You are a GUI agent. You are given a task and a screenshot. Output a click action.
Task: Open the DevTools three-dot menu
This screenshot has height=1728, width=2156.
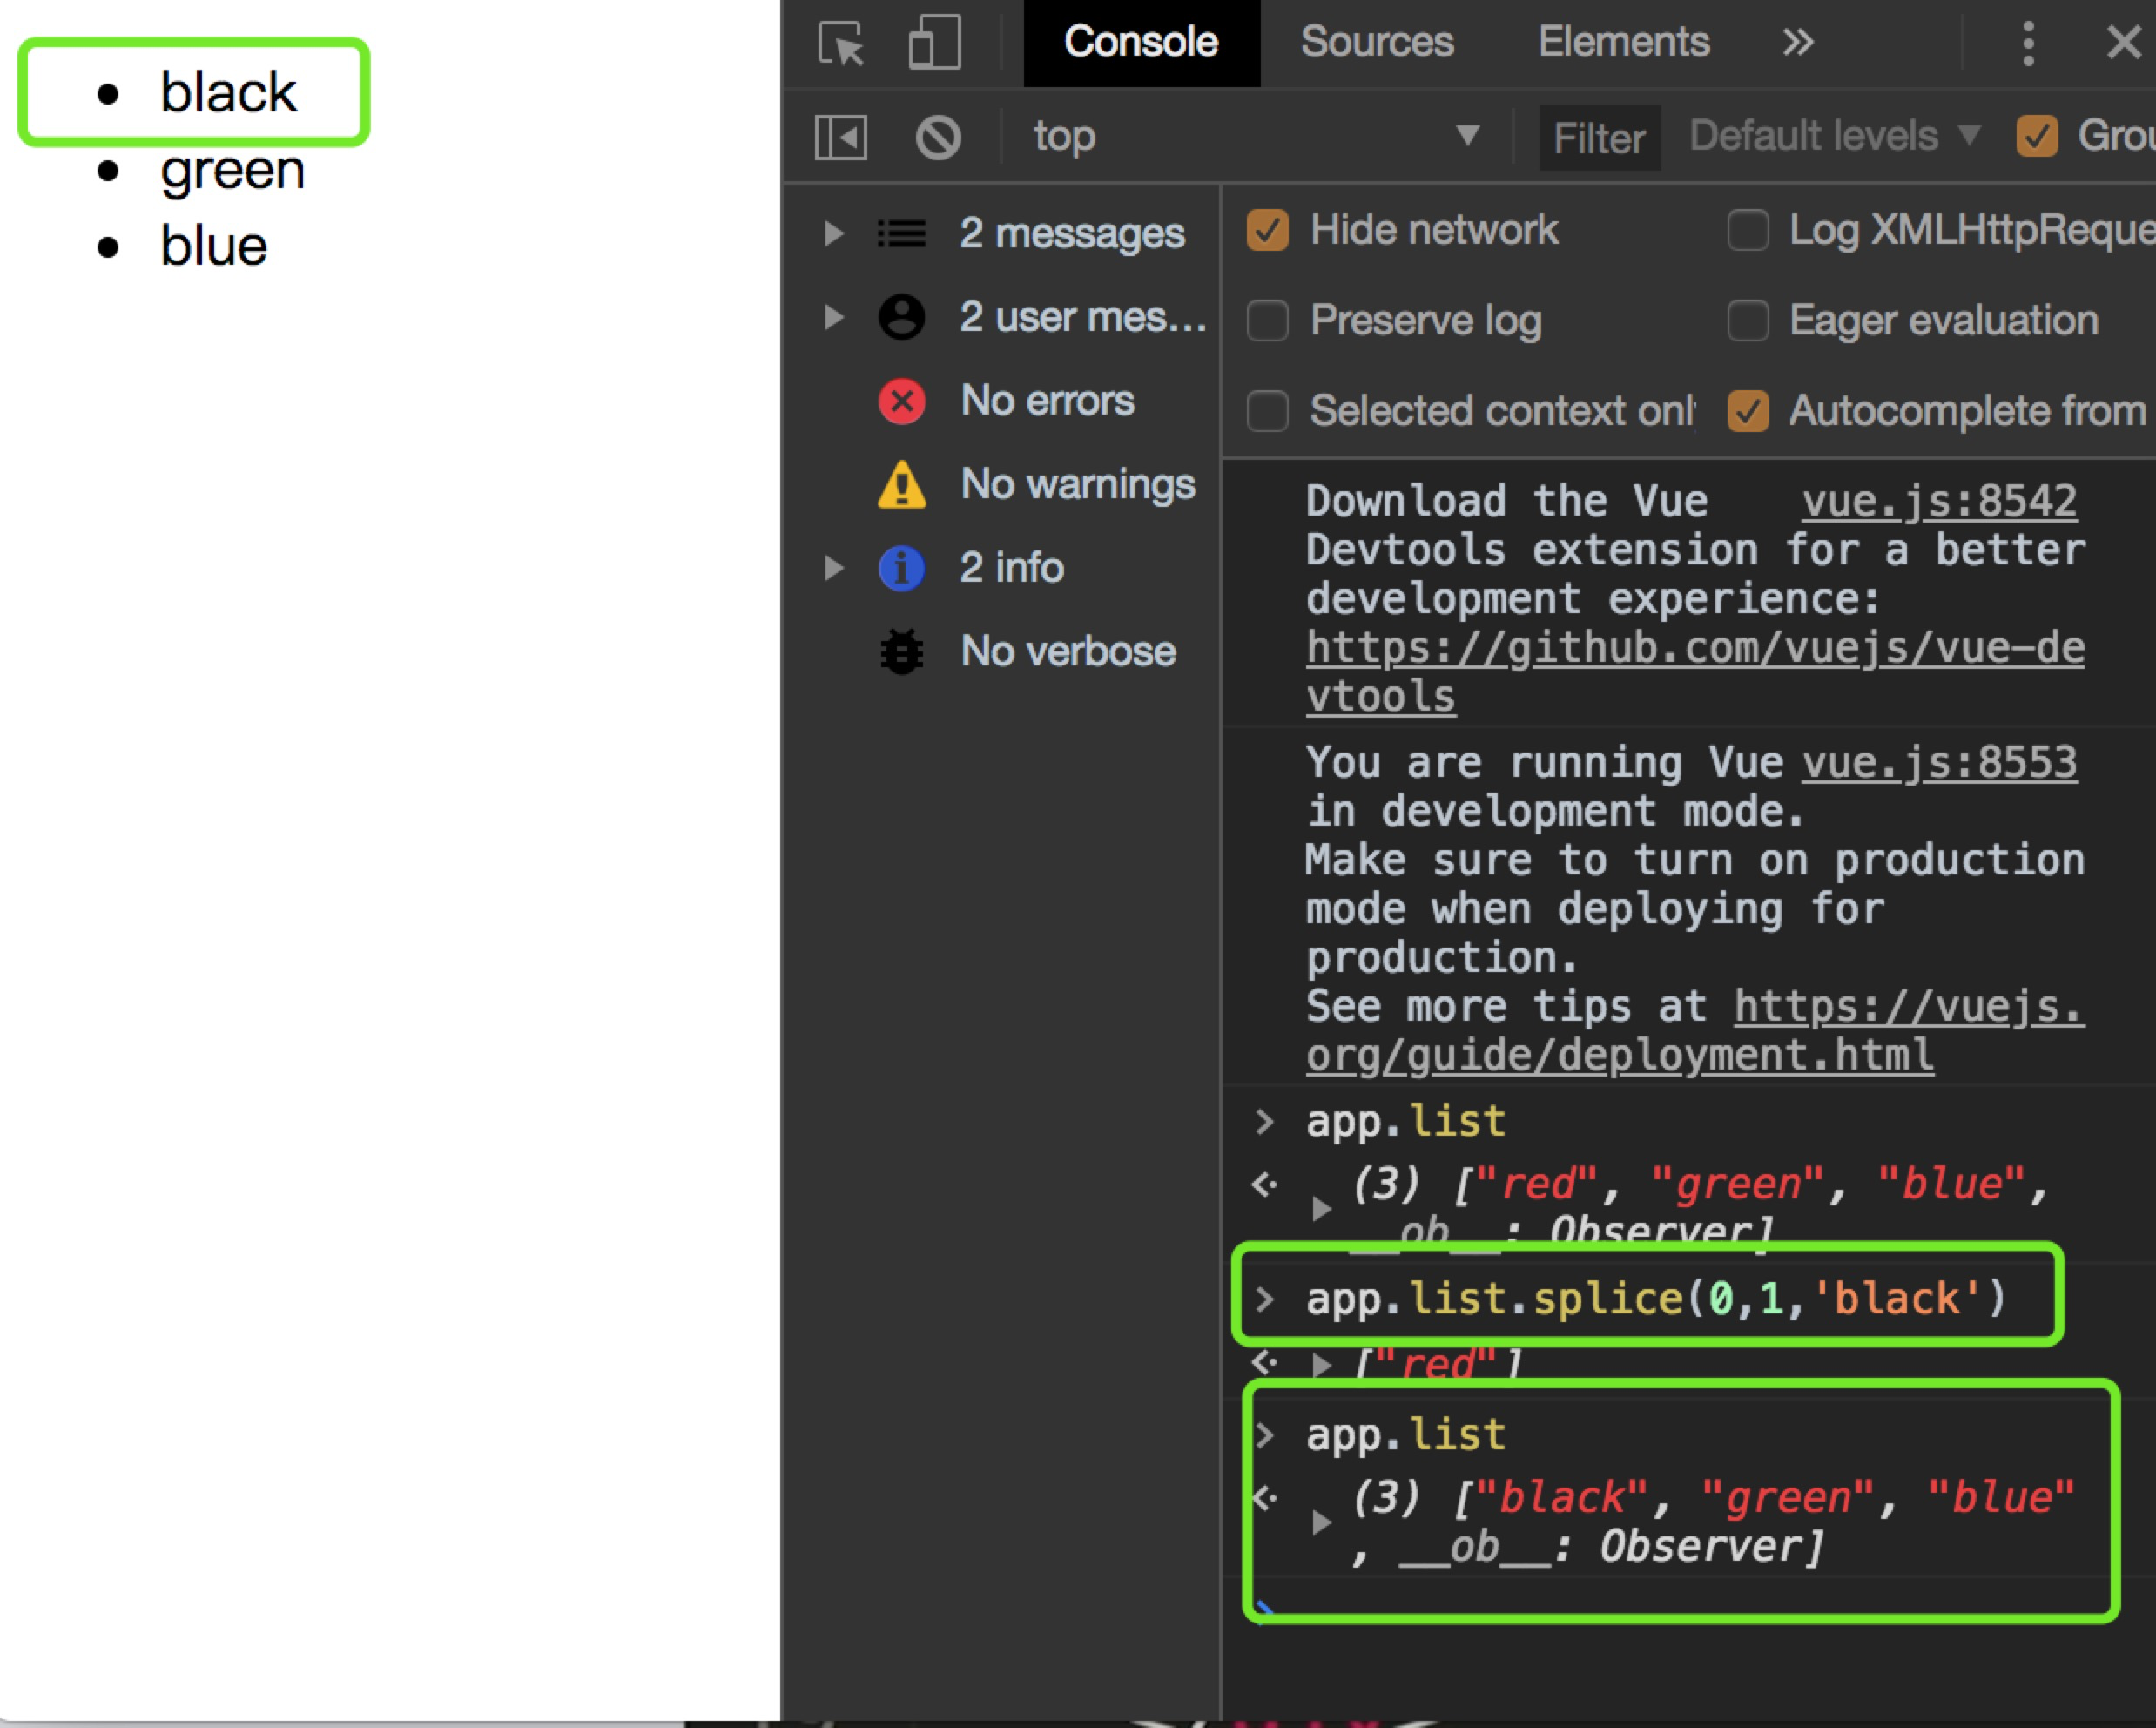click(x=2028, y=43)
